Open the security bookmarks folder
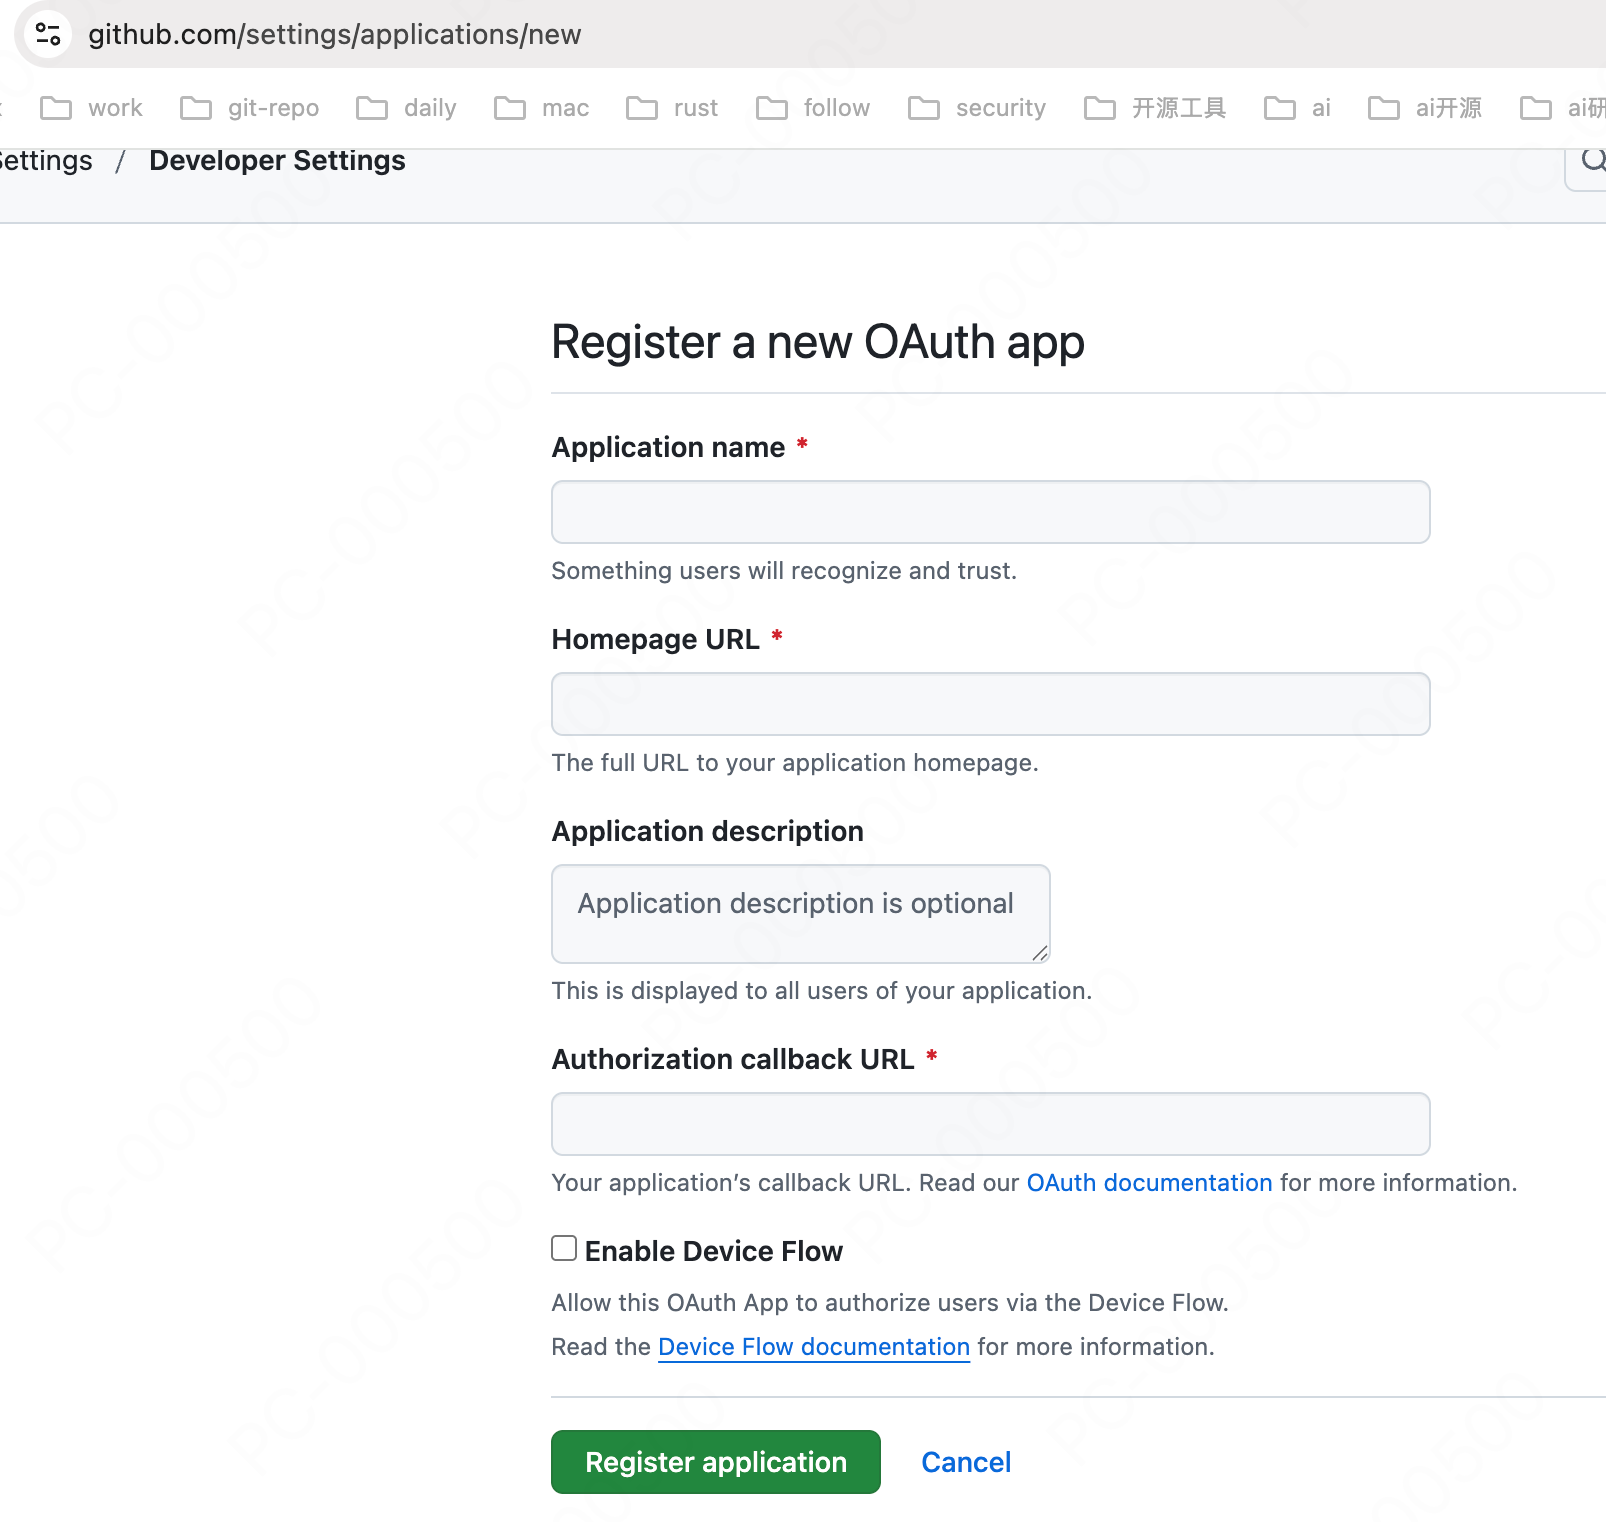1606x1522 pixels. pos(977,108)
